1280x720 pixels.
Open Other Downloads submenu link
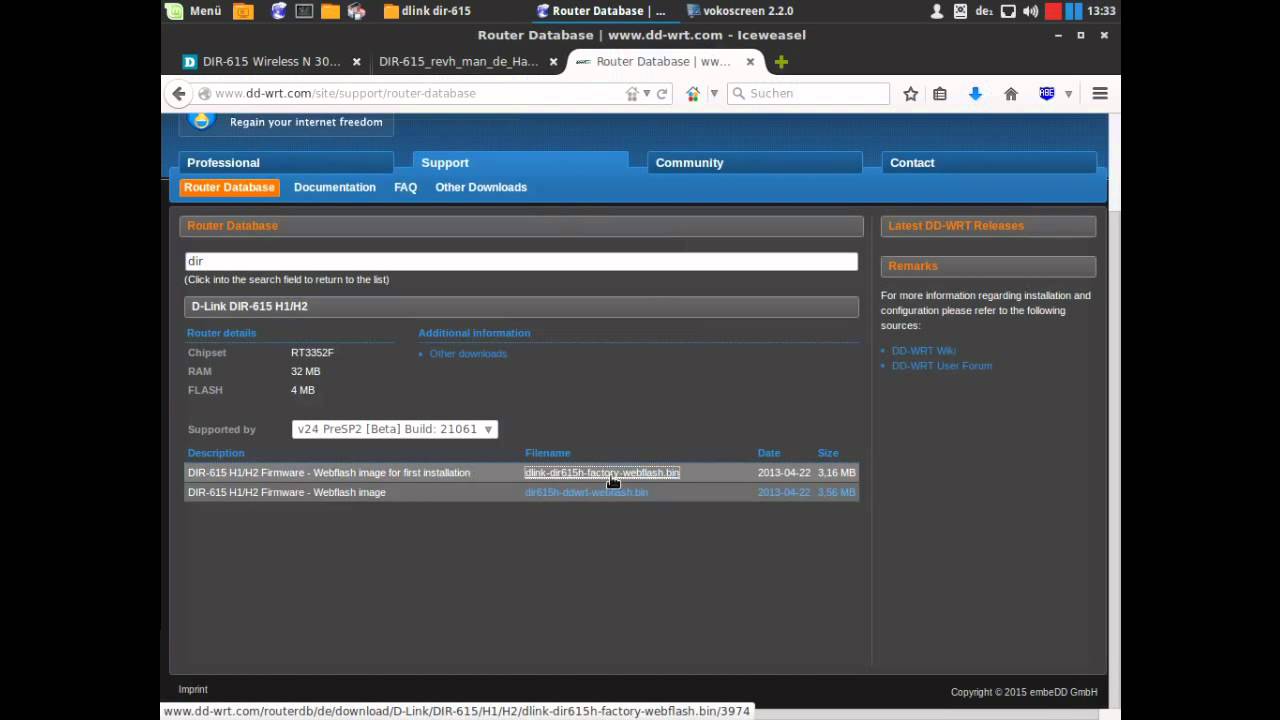tap(481, 187)
